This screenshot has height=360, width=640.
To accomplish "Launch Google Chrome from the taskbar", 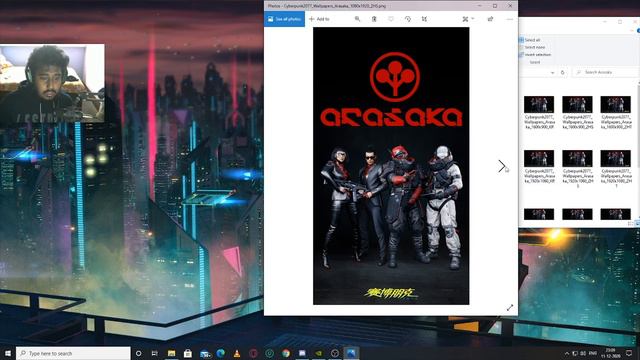I will [x=286, y=353].
